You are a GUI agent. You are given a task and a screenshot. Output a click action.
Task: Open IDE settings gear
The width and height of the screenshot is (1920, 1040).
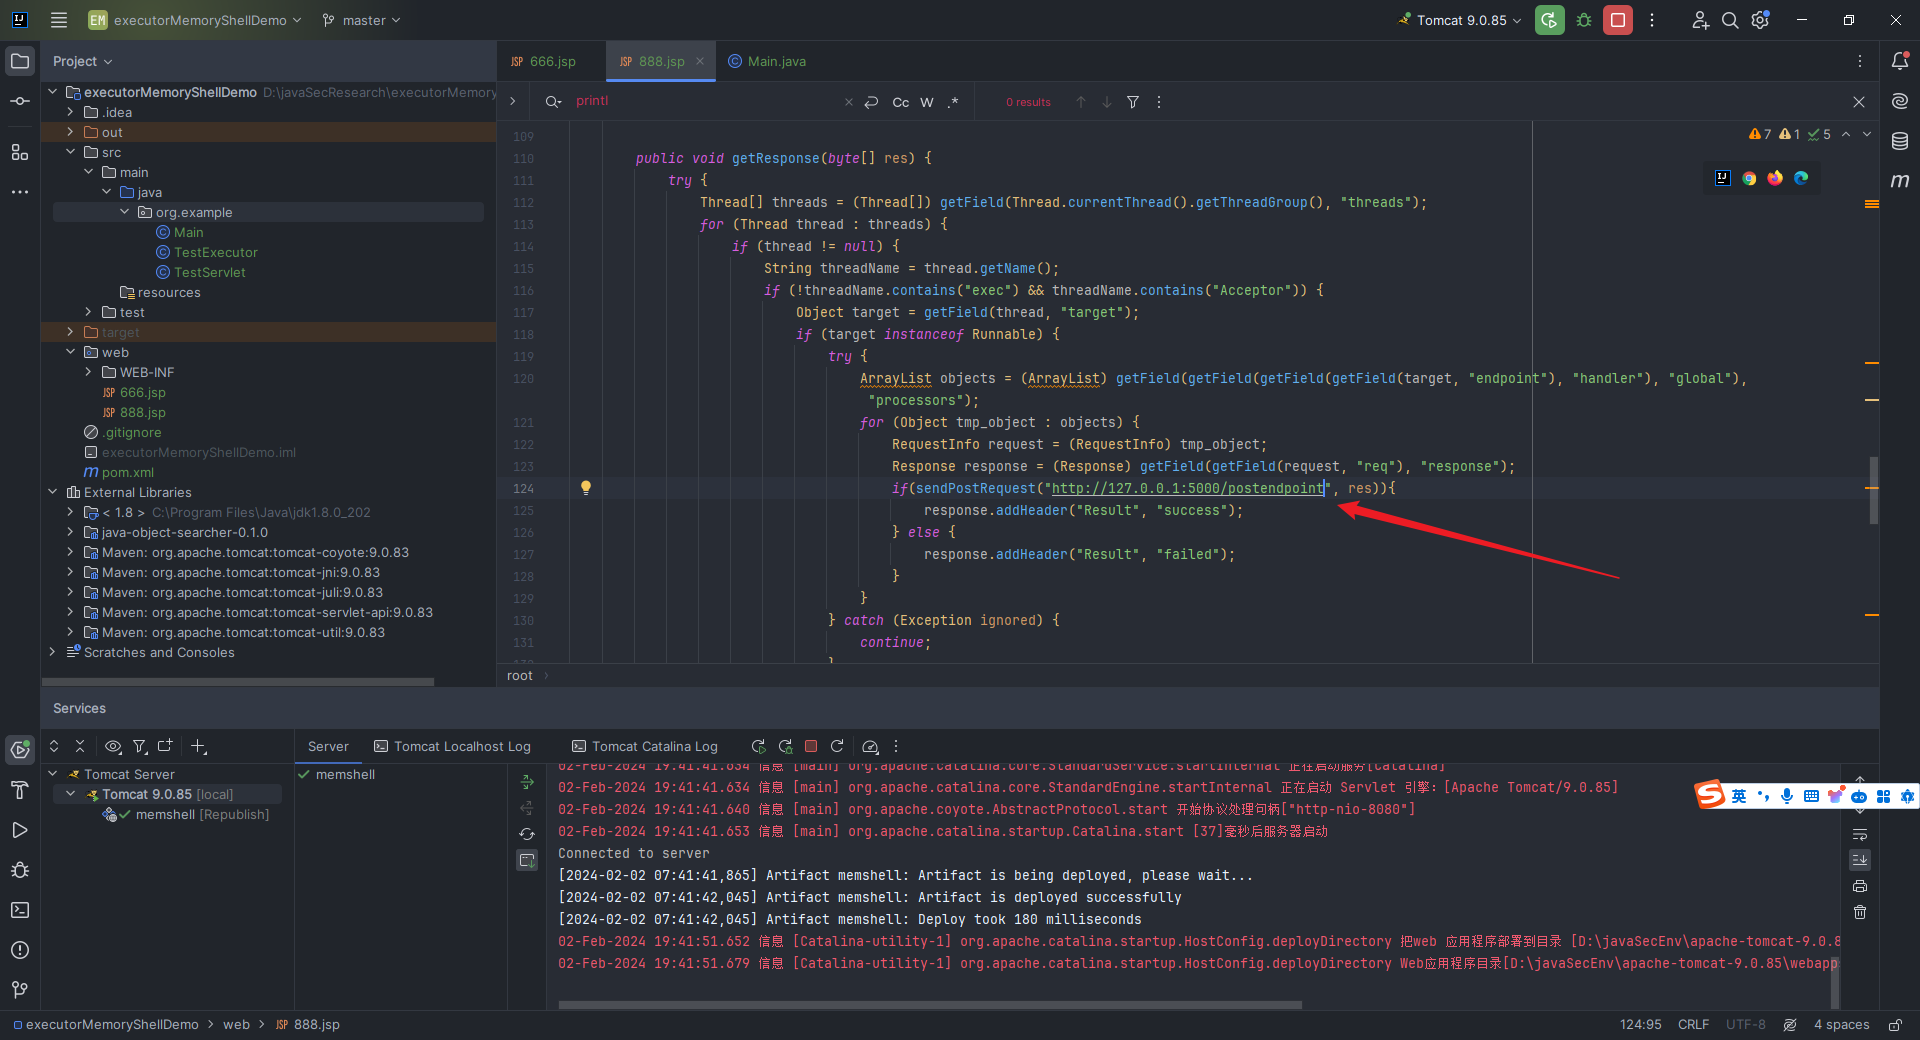[1761, 20]
